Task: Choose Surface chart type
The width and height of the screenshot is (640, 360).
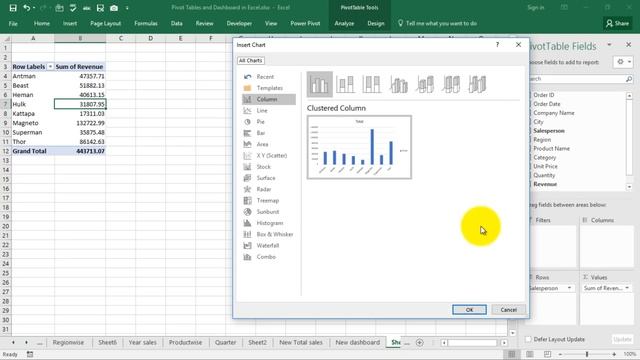Action: pos(269,178)
